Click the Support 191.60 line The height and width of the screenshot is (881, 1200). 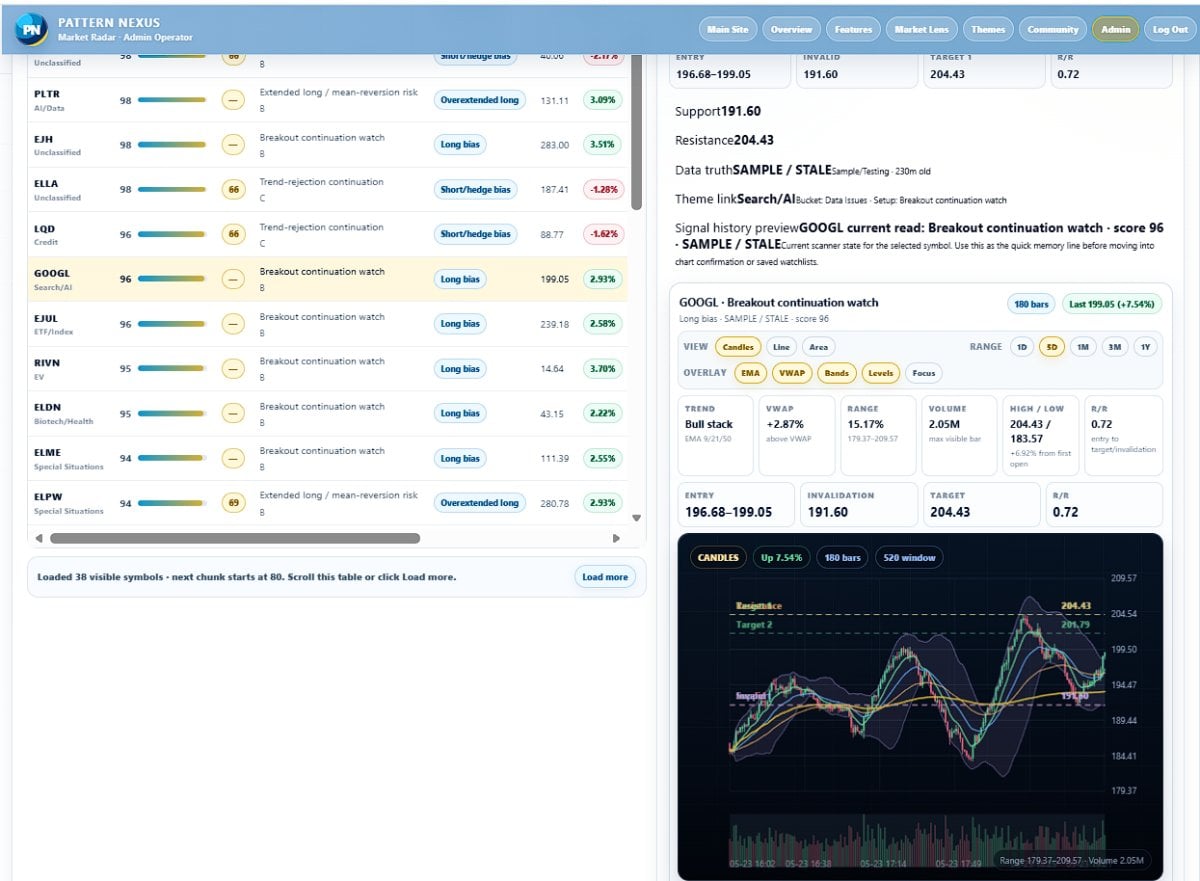click(x=718, y=111)
